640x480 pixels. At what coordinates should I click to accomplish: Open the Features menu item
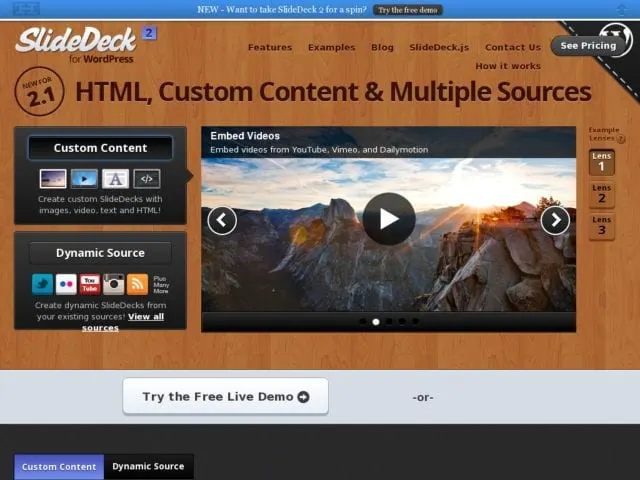pos(270,47)
